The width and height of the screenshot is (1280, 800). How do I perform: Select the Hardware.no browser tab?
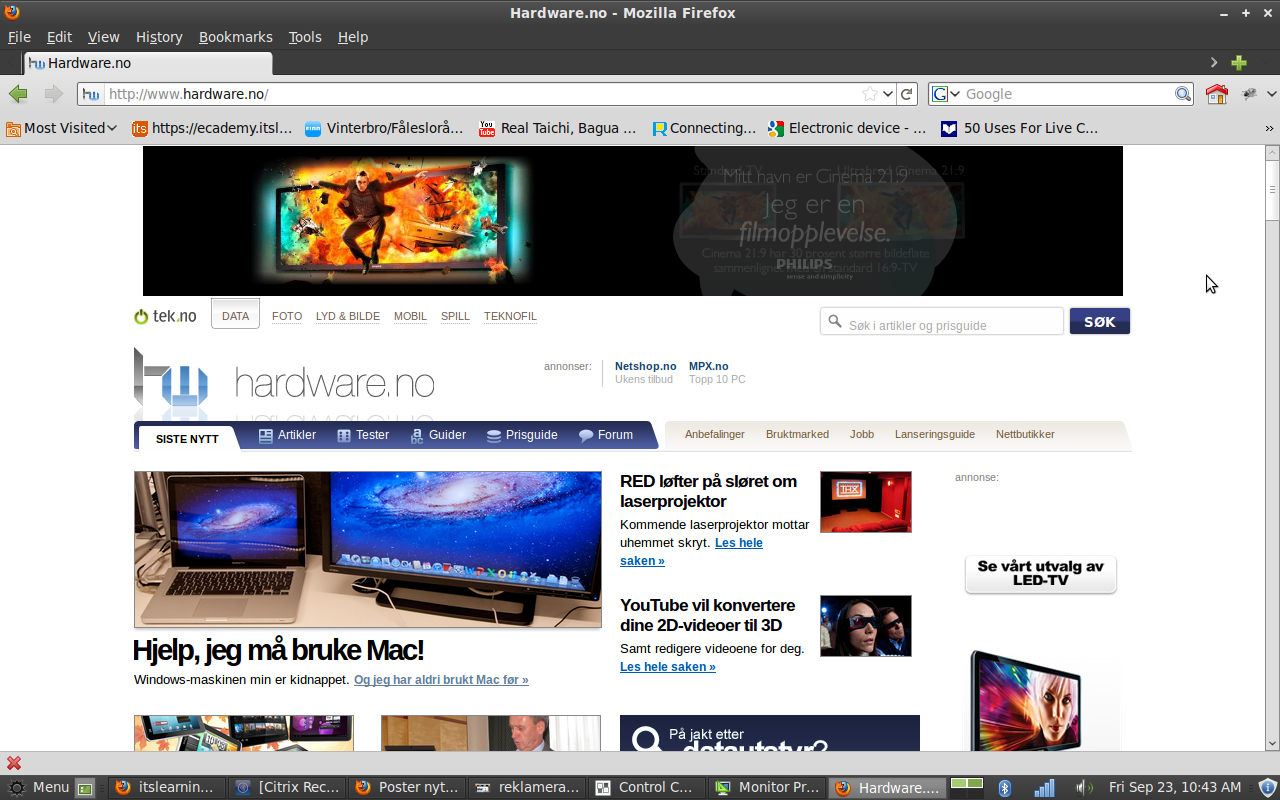148,63
